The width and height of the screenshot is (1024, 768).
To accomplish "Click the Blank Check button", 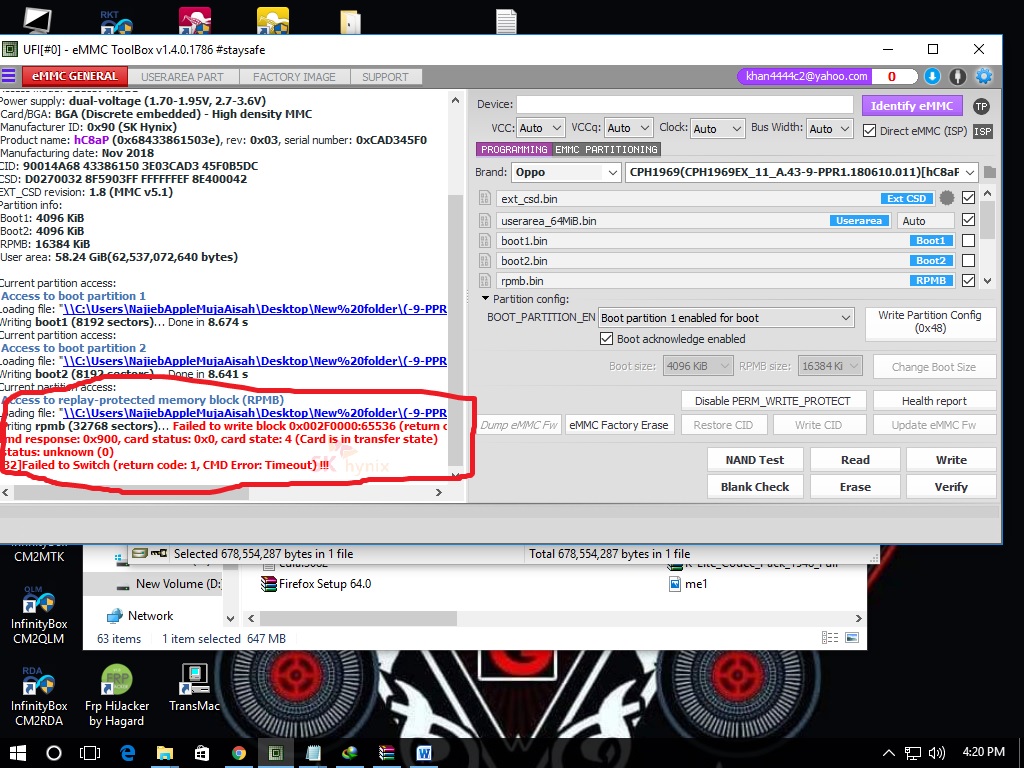I will click(755, 487).
